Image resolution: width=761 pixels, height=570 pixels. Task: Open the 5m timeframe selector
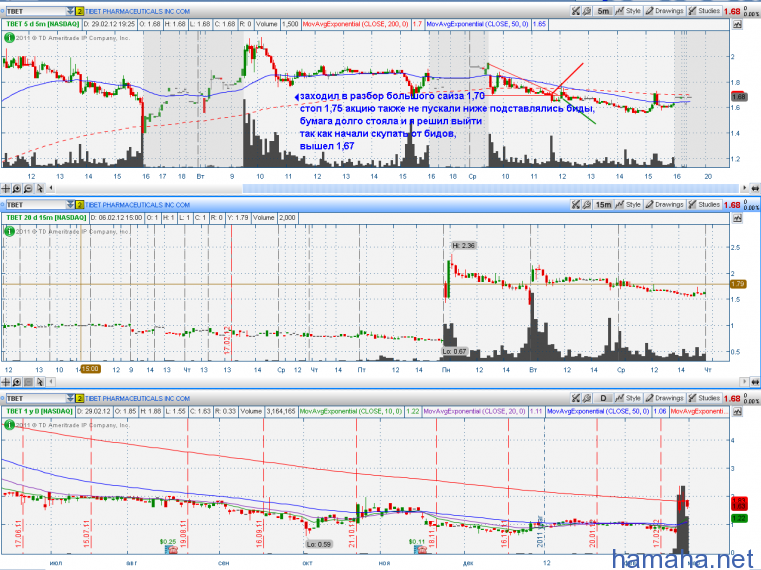(x=603, y=11)
